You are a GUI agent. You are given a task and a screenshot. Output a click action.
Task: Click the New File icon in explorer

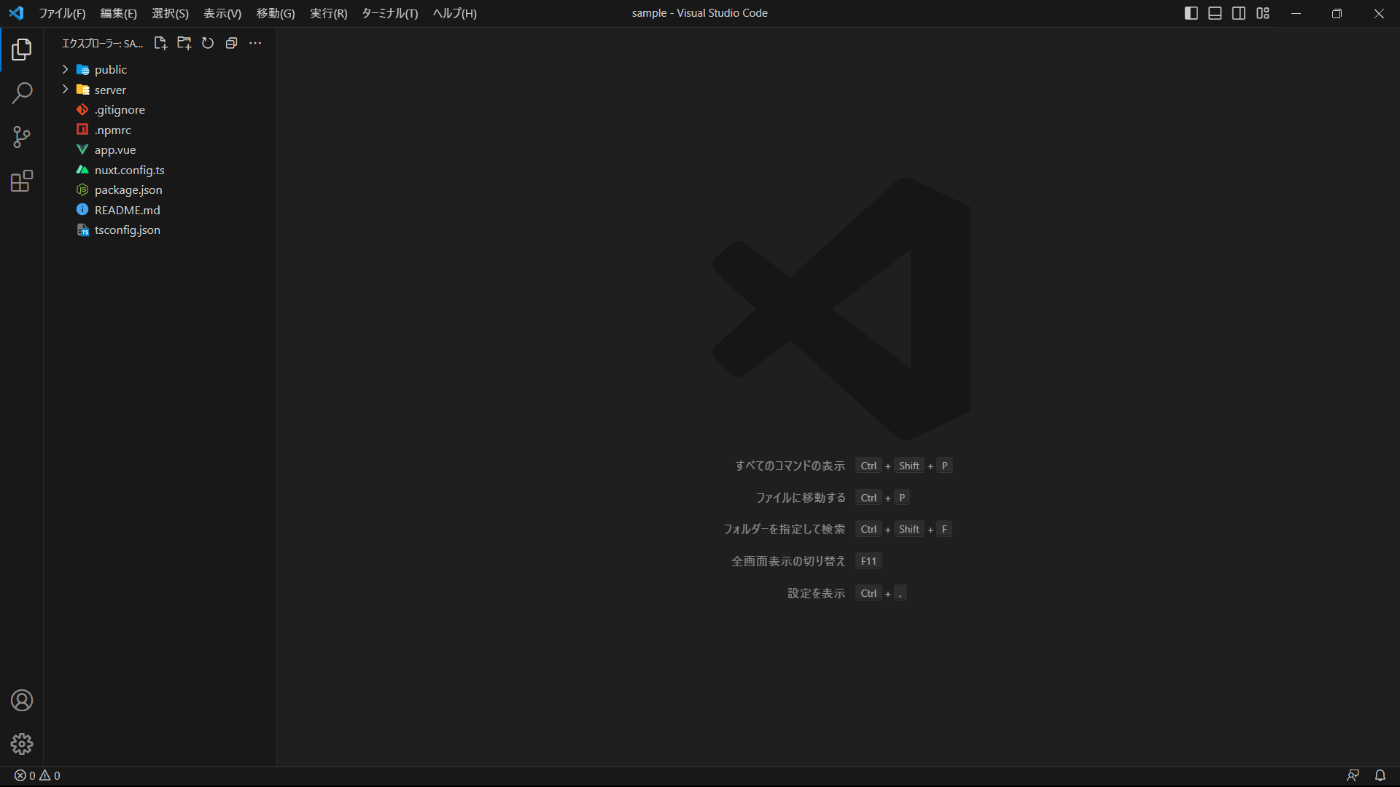coord(160,43)
